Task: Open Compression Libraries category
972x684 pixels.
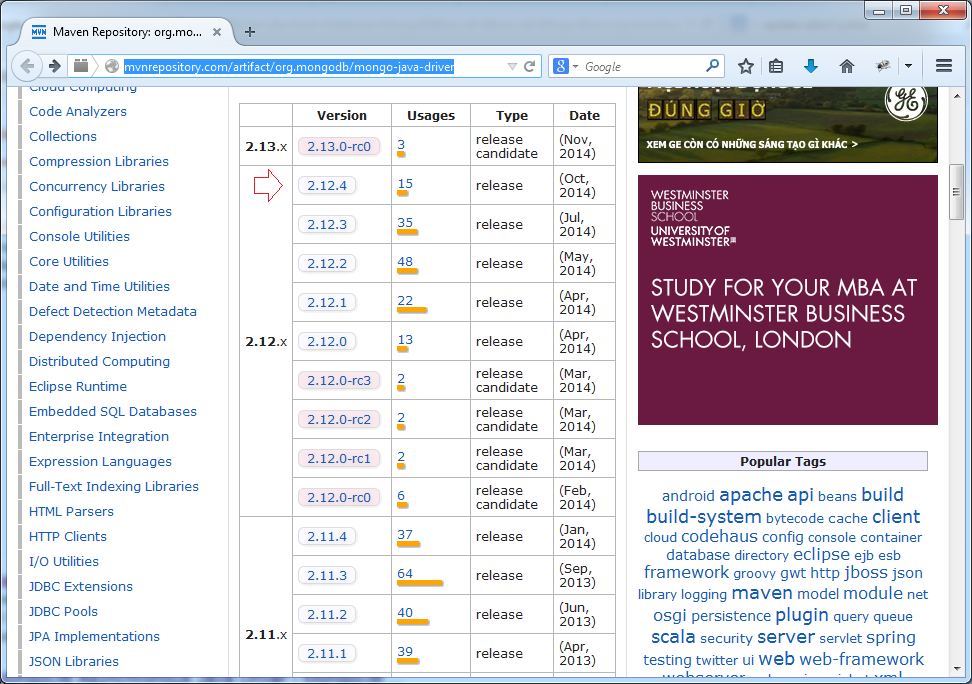Action: coord(99,161)
